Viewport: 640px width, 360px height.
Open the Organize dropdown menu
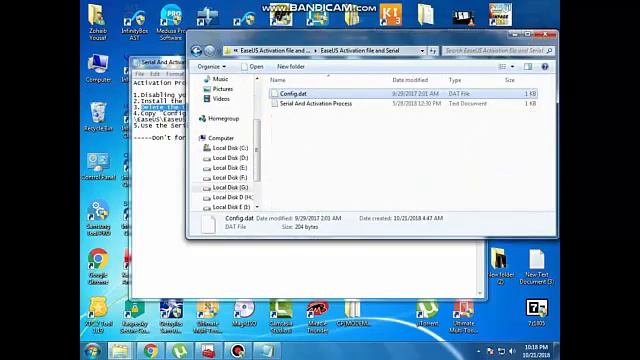[x=211, y=67]
